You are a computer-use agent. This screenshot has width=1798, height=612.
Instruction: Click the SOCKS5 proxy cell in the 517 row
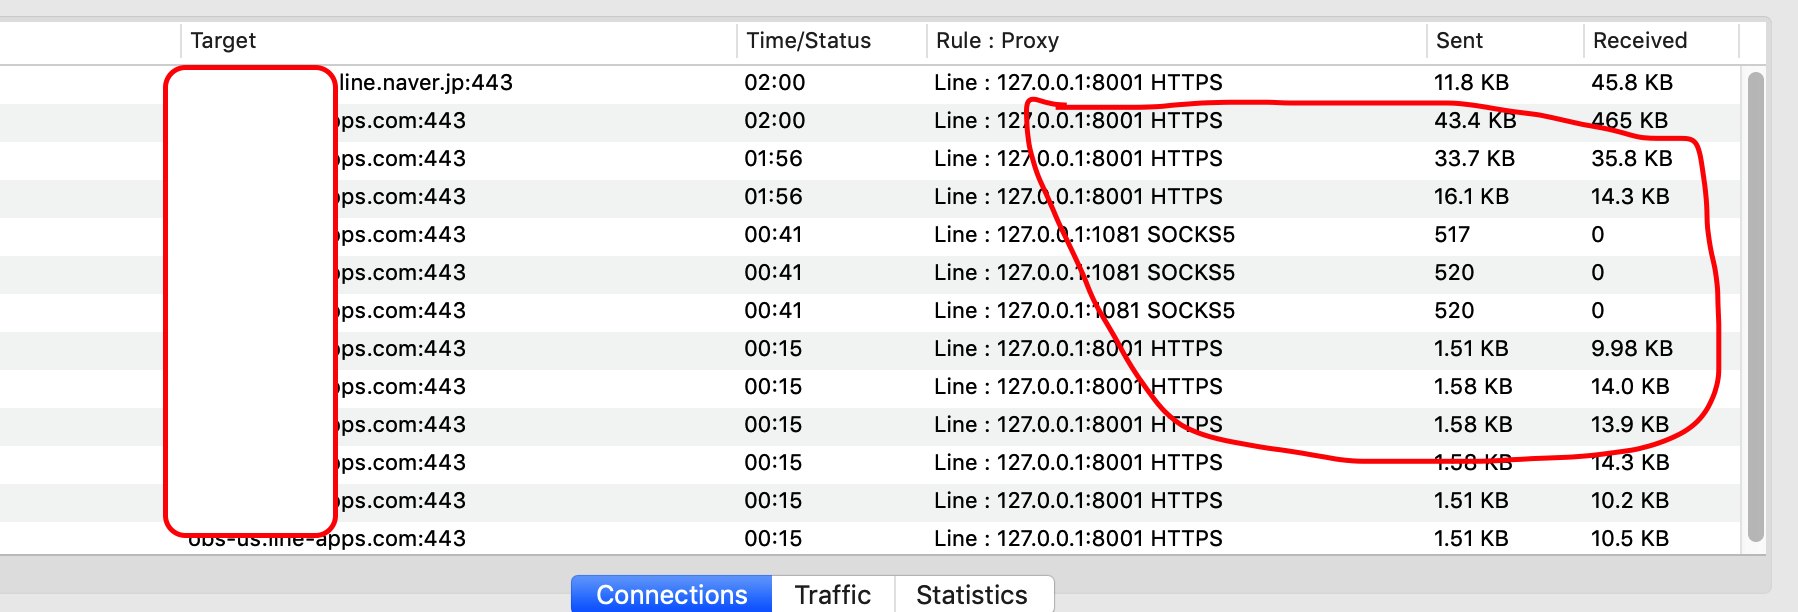coord(1084,235)
